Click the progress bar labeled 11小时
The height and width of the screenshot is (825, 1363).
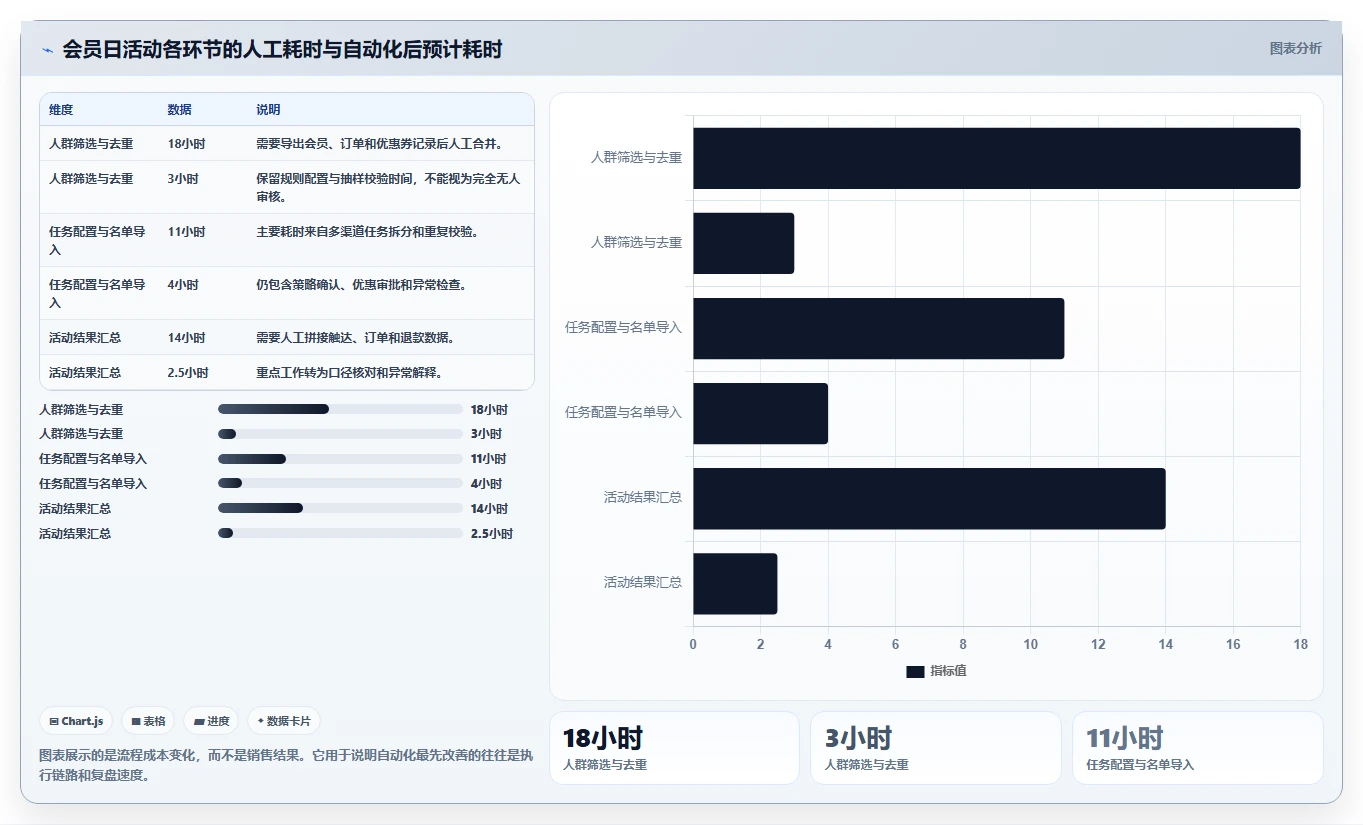click(x=340, y=459)
